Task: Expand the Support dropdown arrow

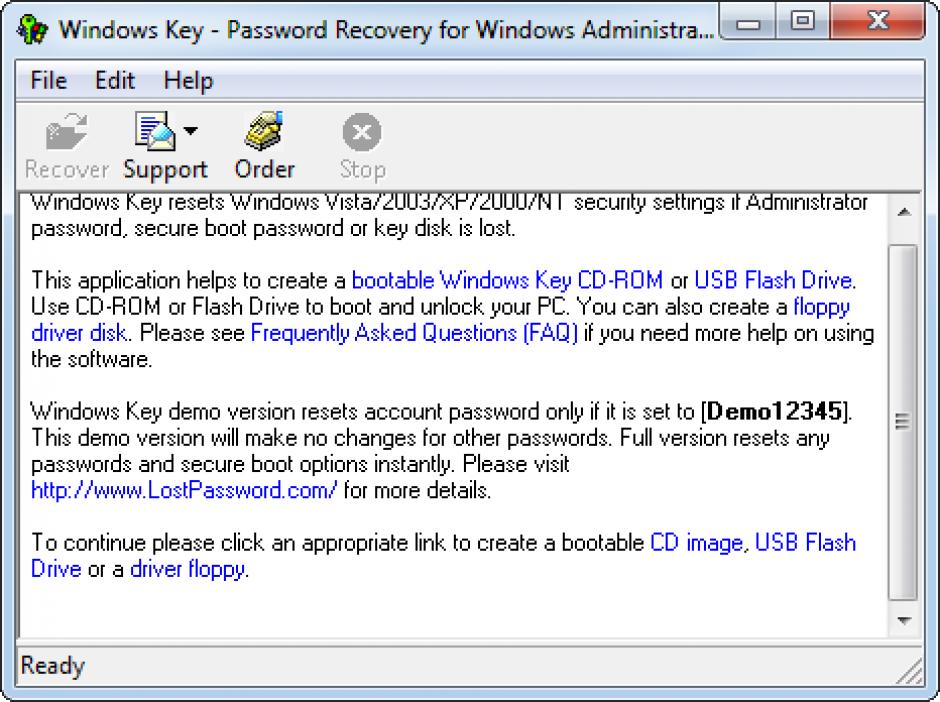Action: coord(190,131)
